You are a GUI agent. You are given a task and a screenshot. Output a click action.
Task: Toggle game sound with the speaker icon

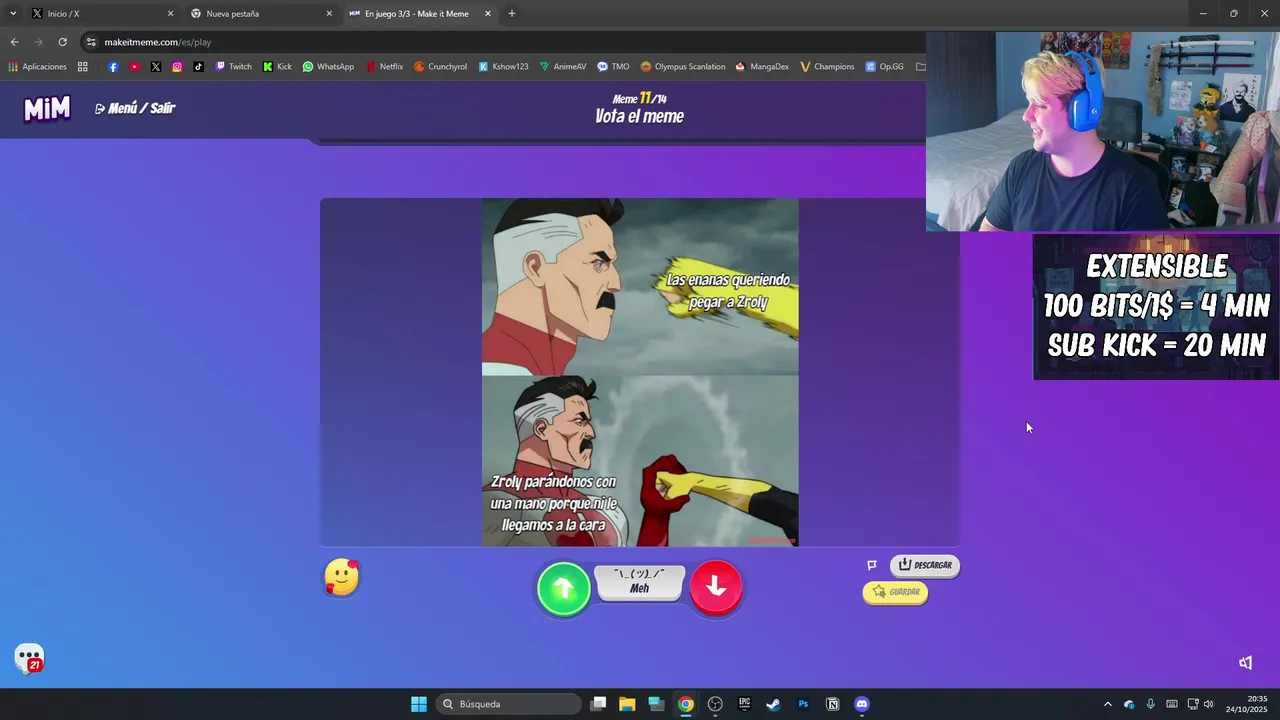1245,662
